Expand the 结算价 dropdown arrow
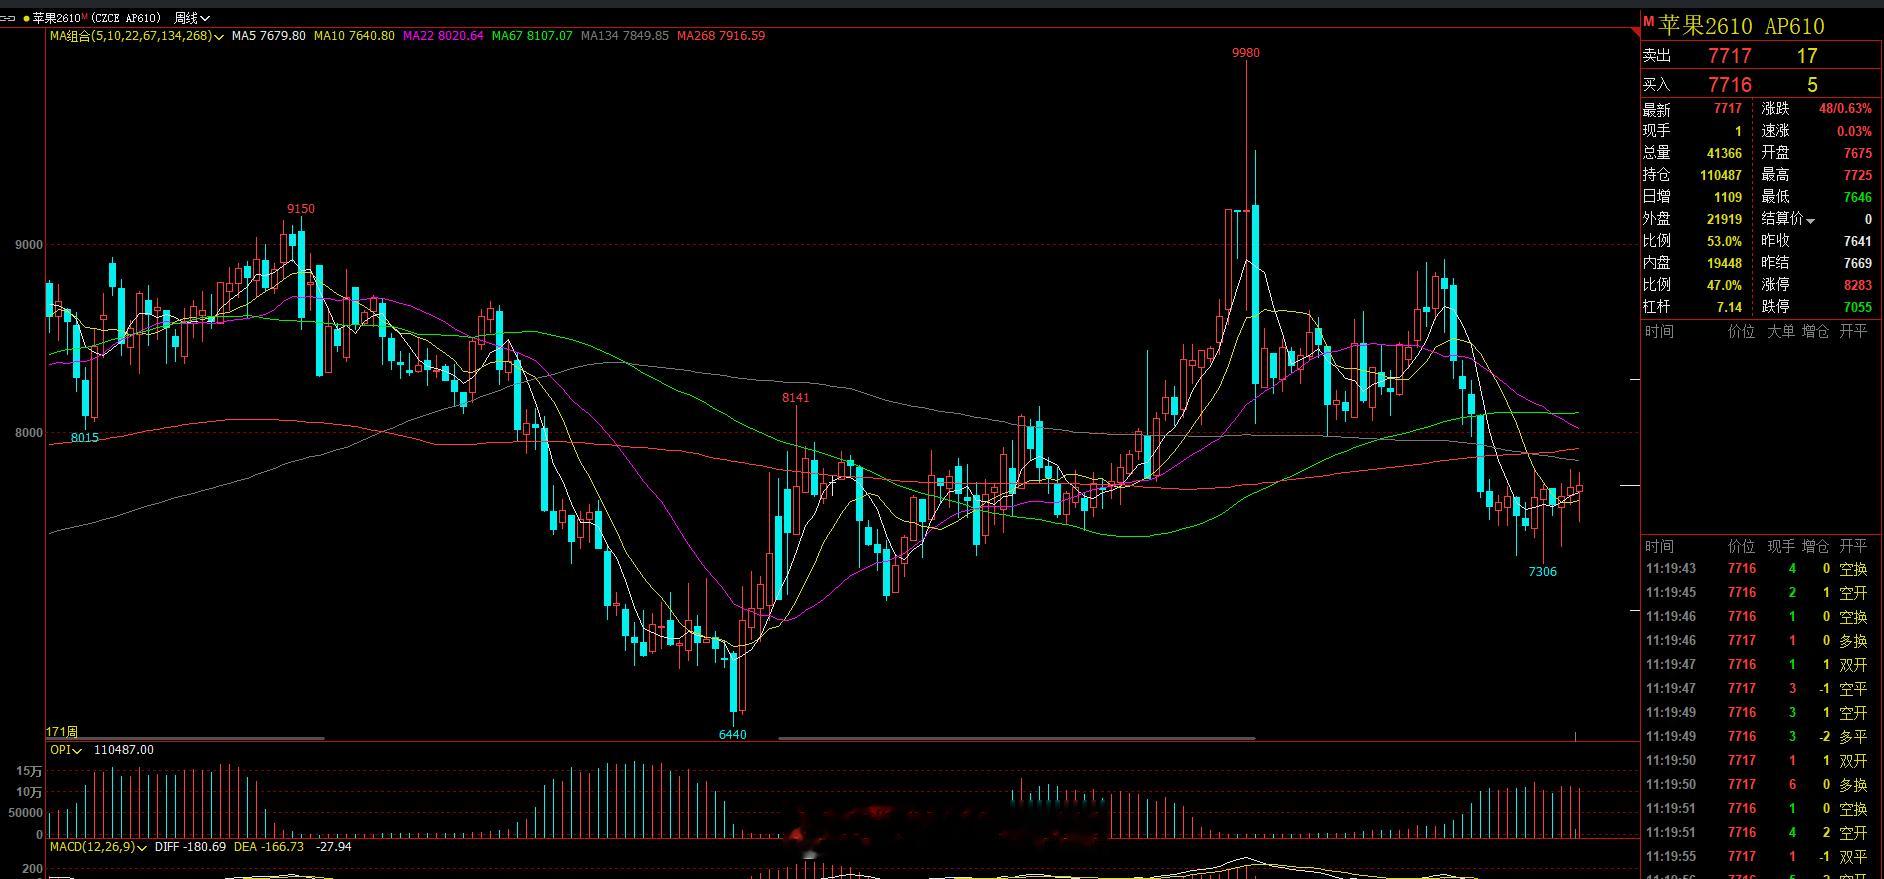Screen dimensions: 1884x879 pos(1810,220)
